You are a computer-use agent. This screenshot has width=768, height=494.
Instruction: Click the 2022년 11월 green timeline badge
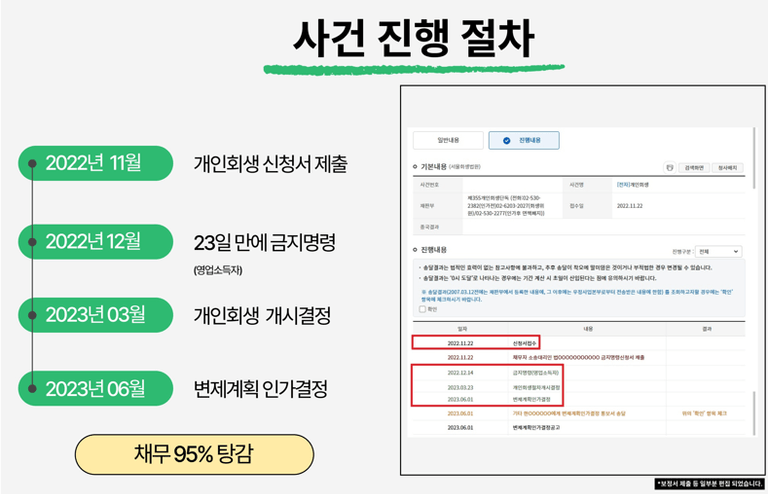tap(94, 162)
